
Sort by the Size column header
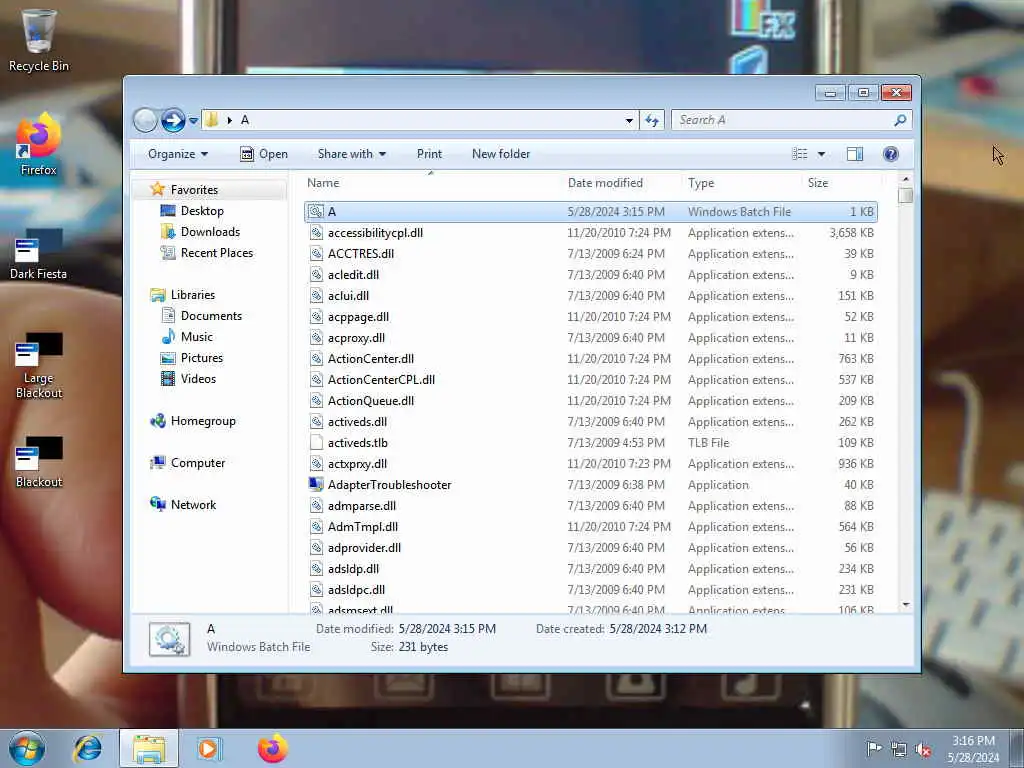840,183
